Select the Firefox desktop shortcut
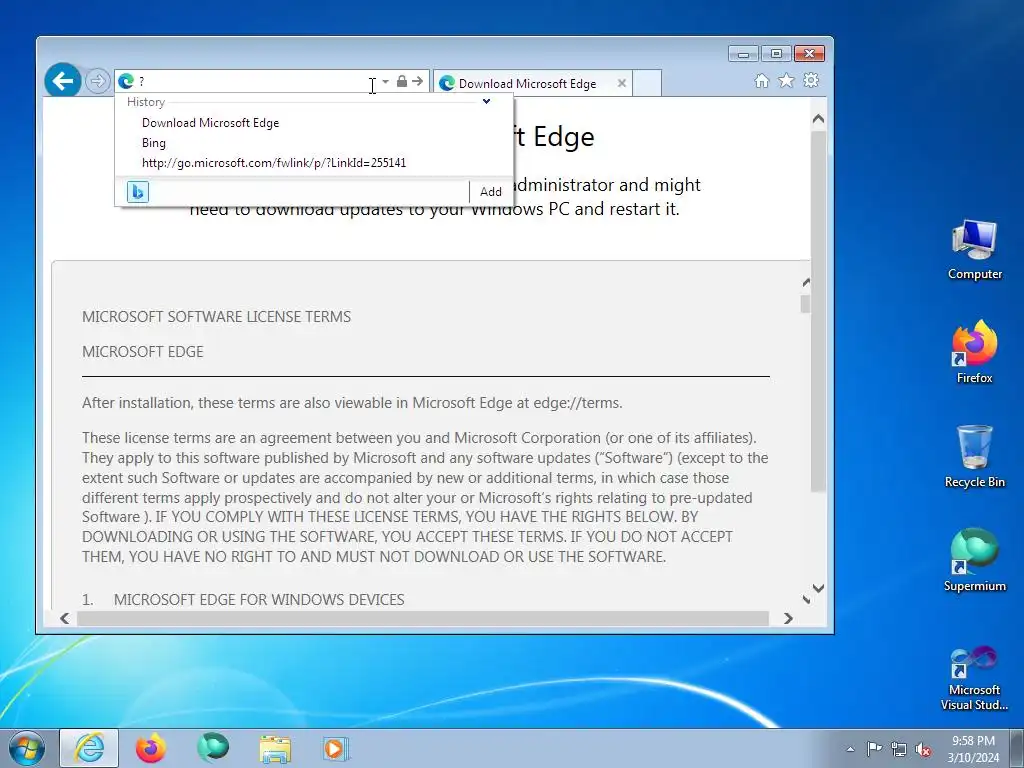 pos(974,353)
